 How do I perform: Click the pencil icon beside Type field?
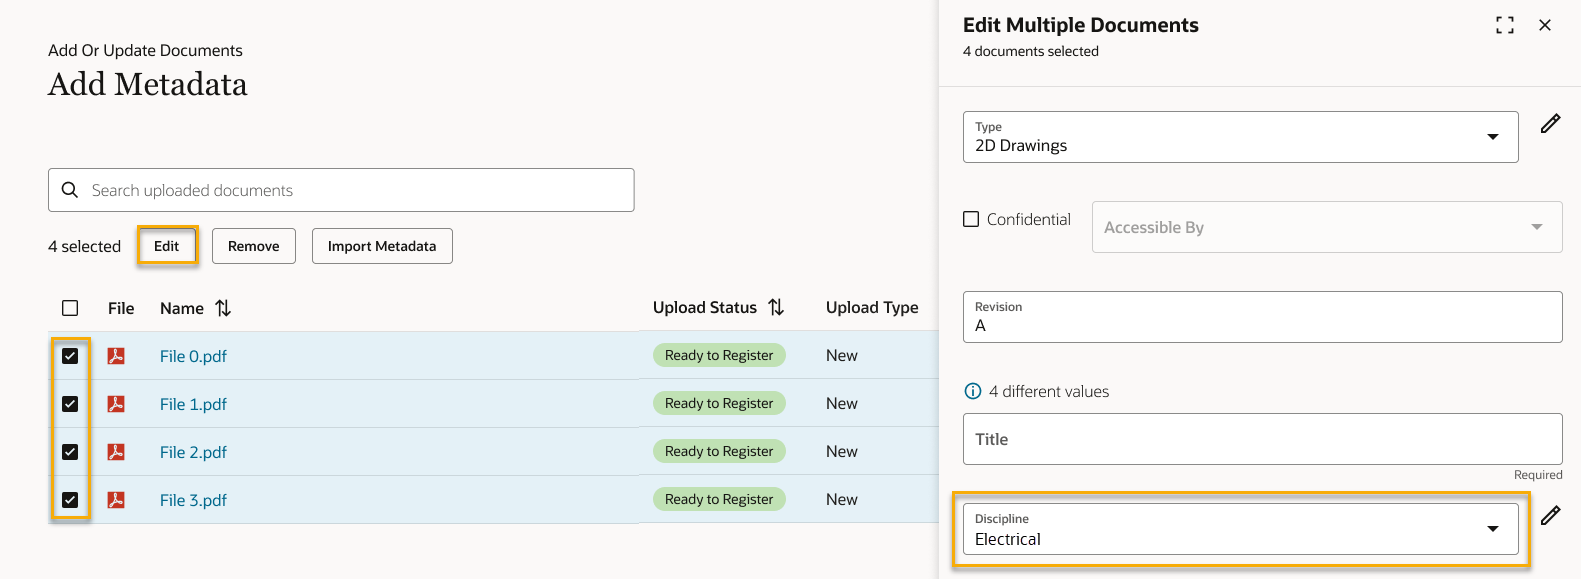click(x=1550, y=124)
